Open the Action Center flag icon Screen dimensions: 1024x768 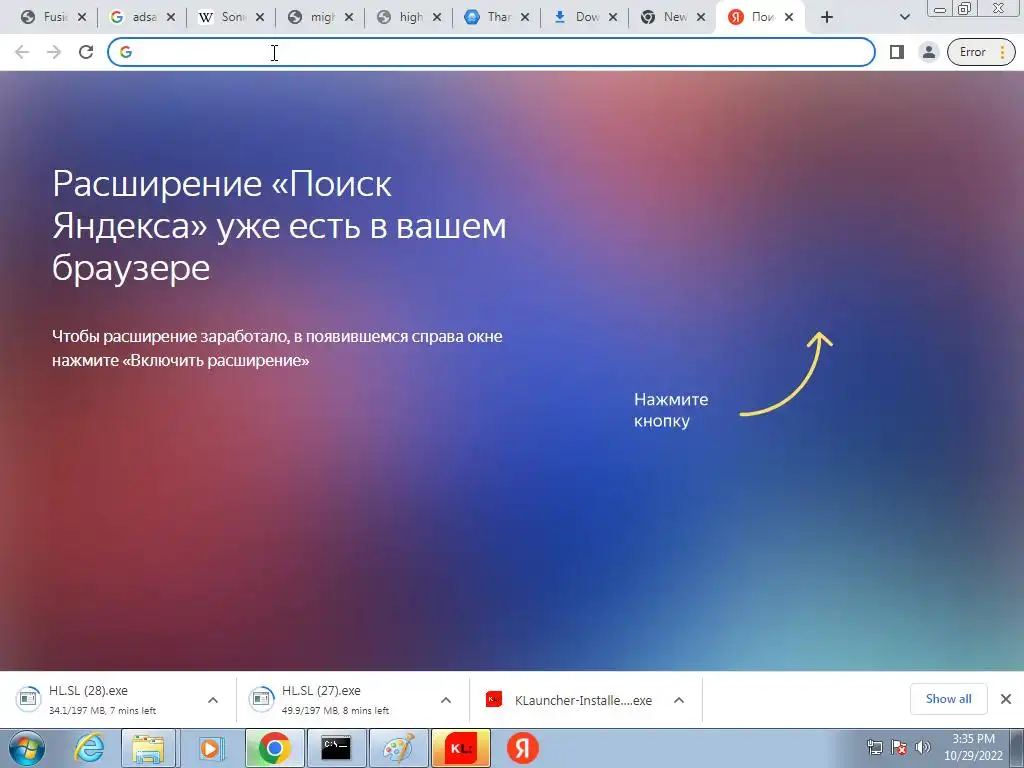(x=899, y=747)
